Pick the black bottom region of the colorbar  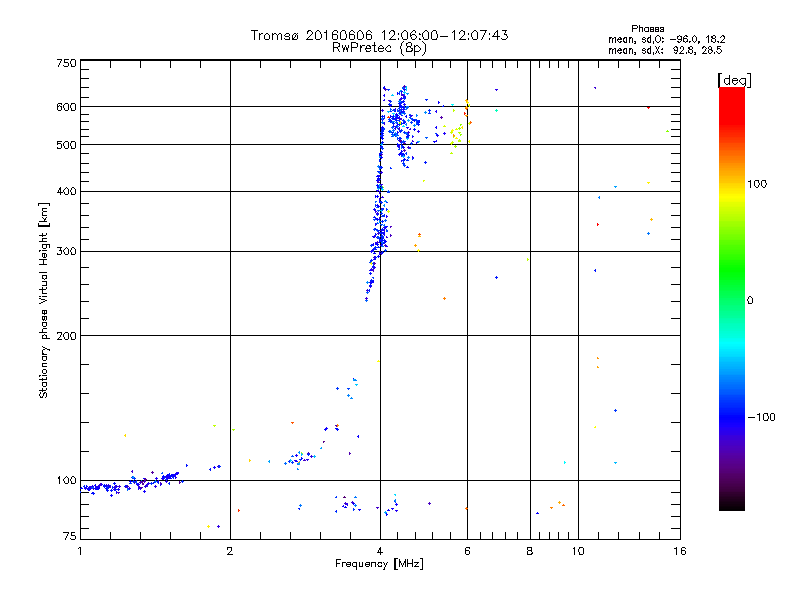pos(732,503)
